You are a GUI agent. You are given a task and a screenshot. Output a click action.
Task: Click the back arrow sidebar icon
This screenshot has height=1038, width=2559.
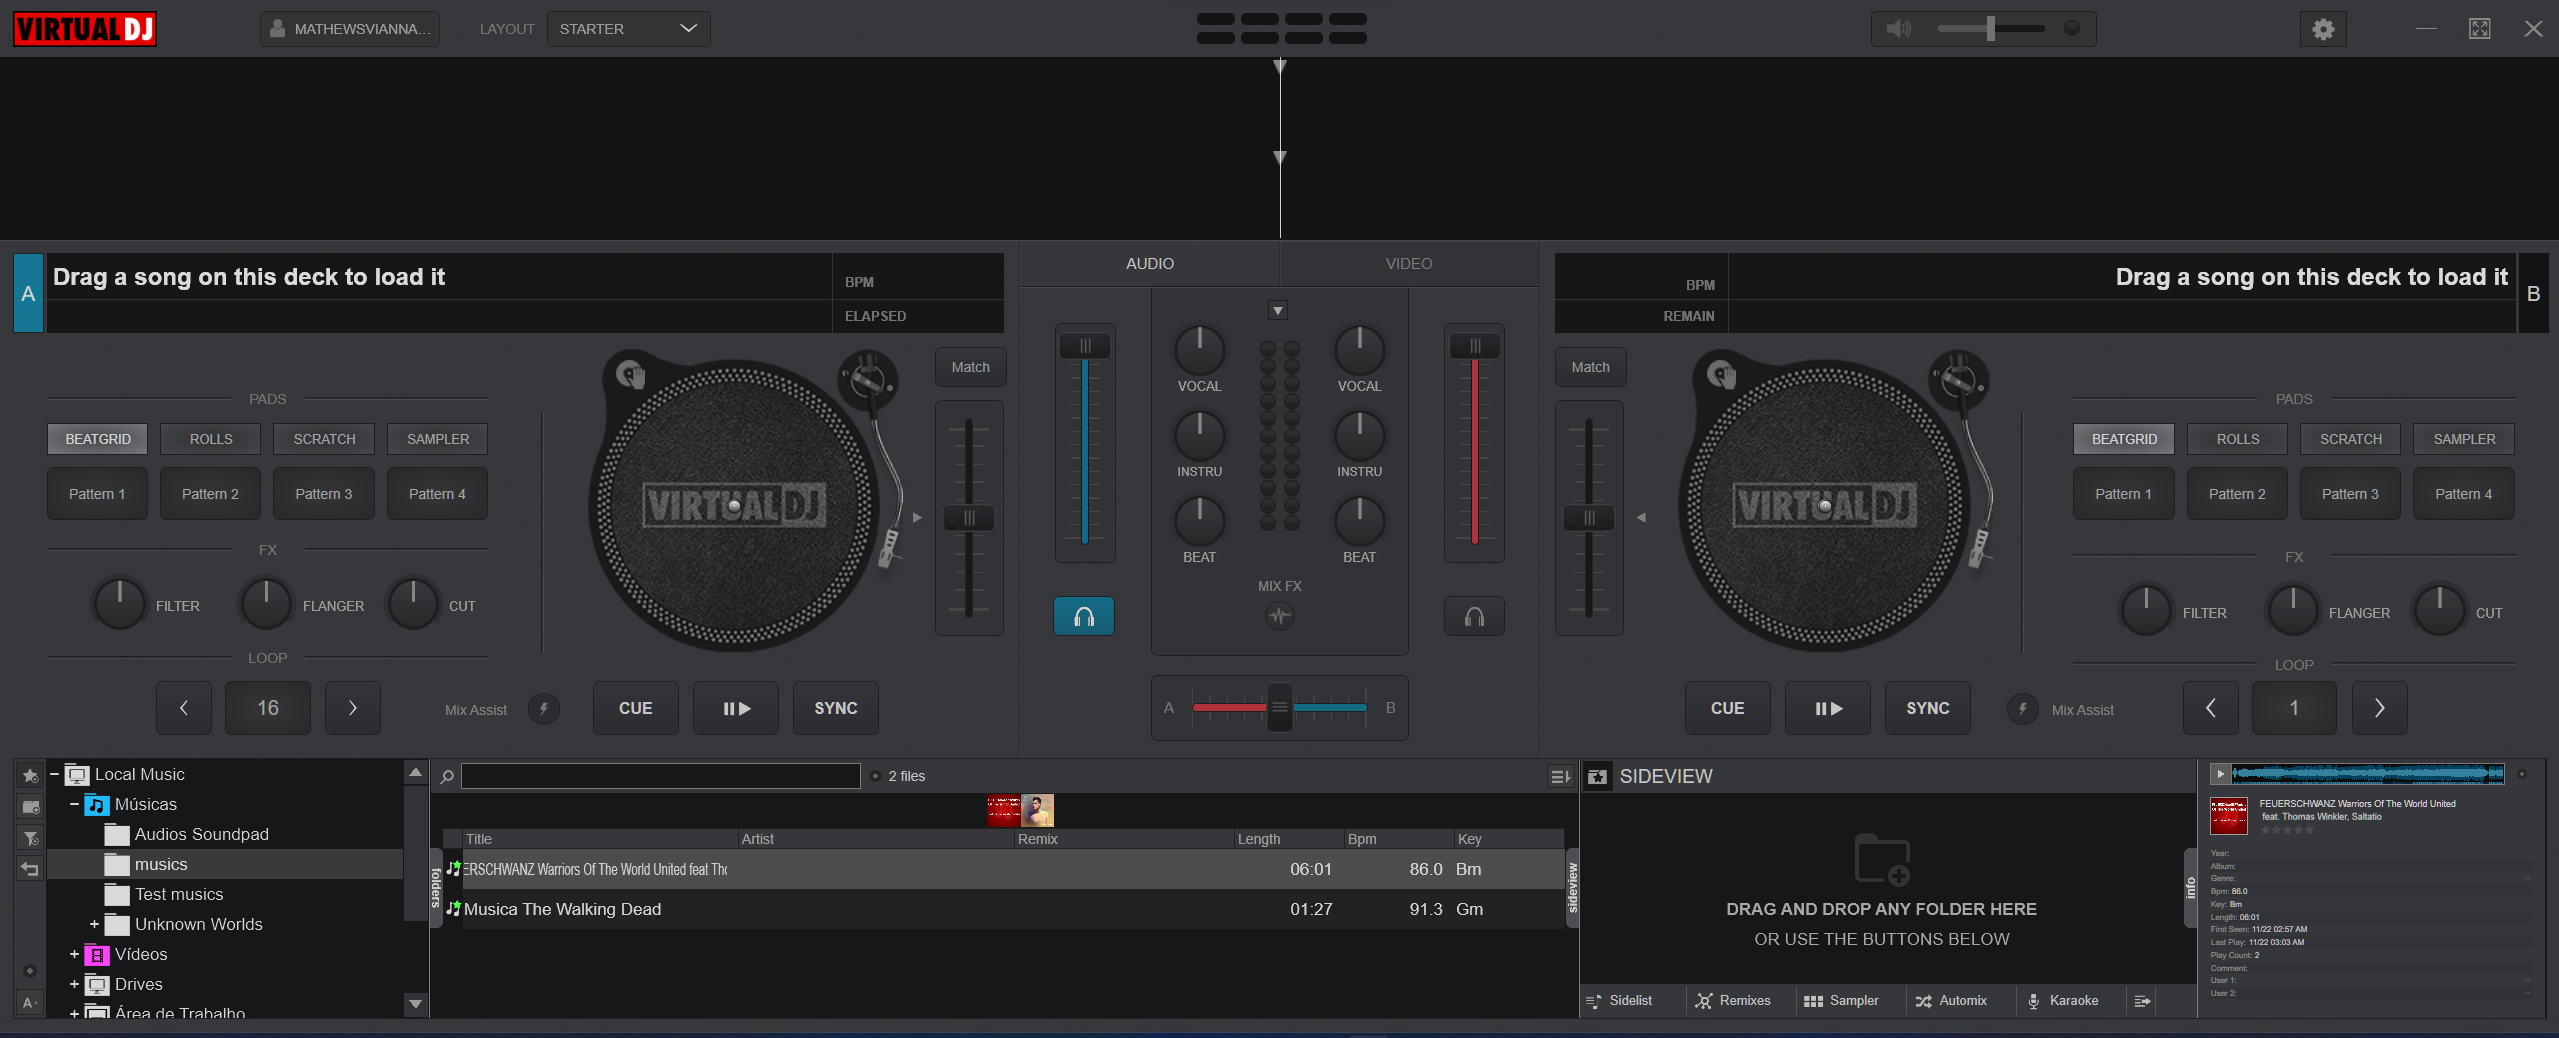(31, 869)
